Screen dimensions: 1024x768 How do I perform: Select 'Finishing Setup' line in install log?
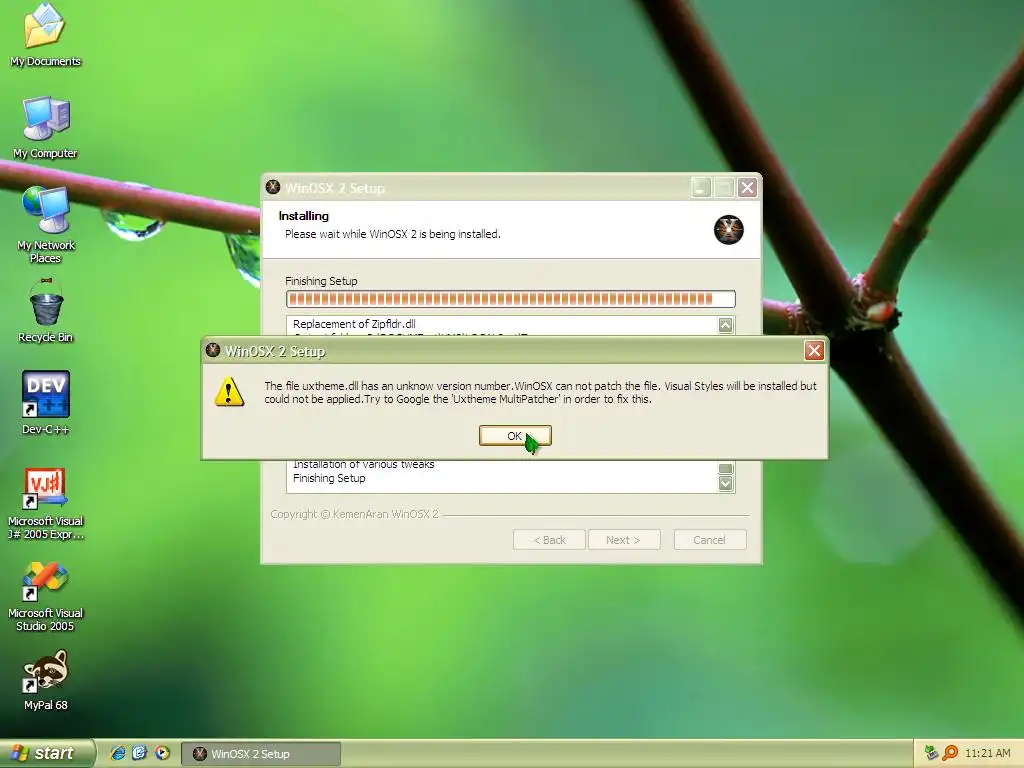pos(329,478)
